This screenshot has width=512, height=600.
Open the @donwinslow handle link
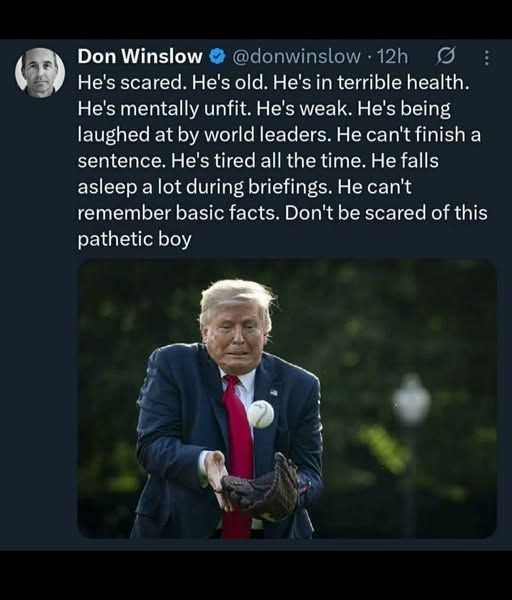pos(296,57)
